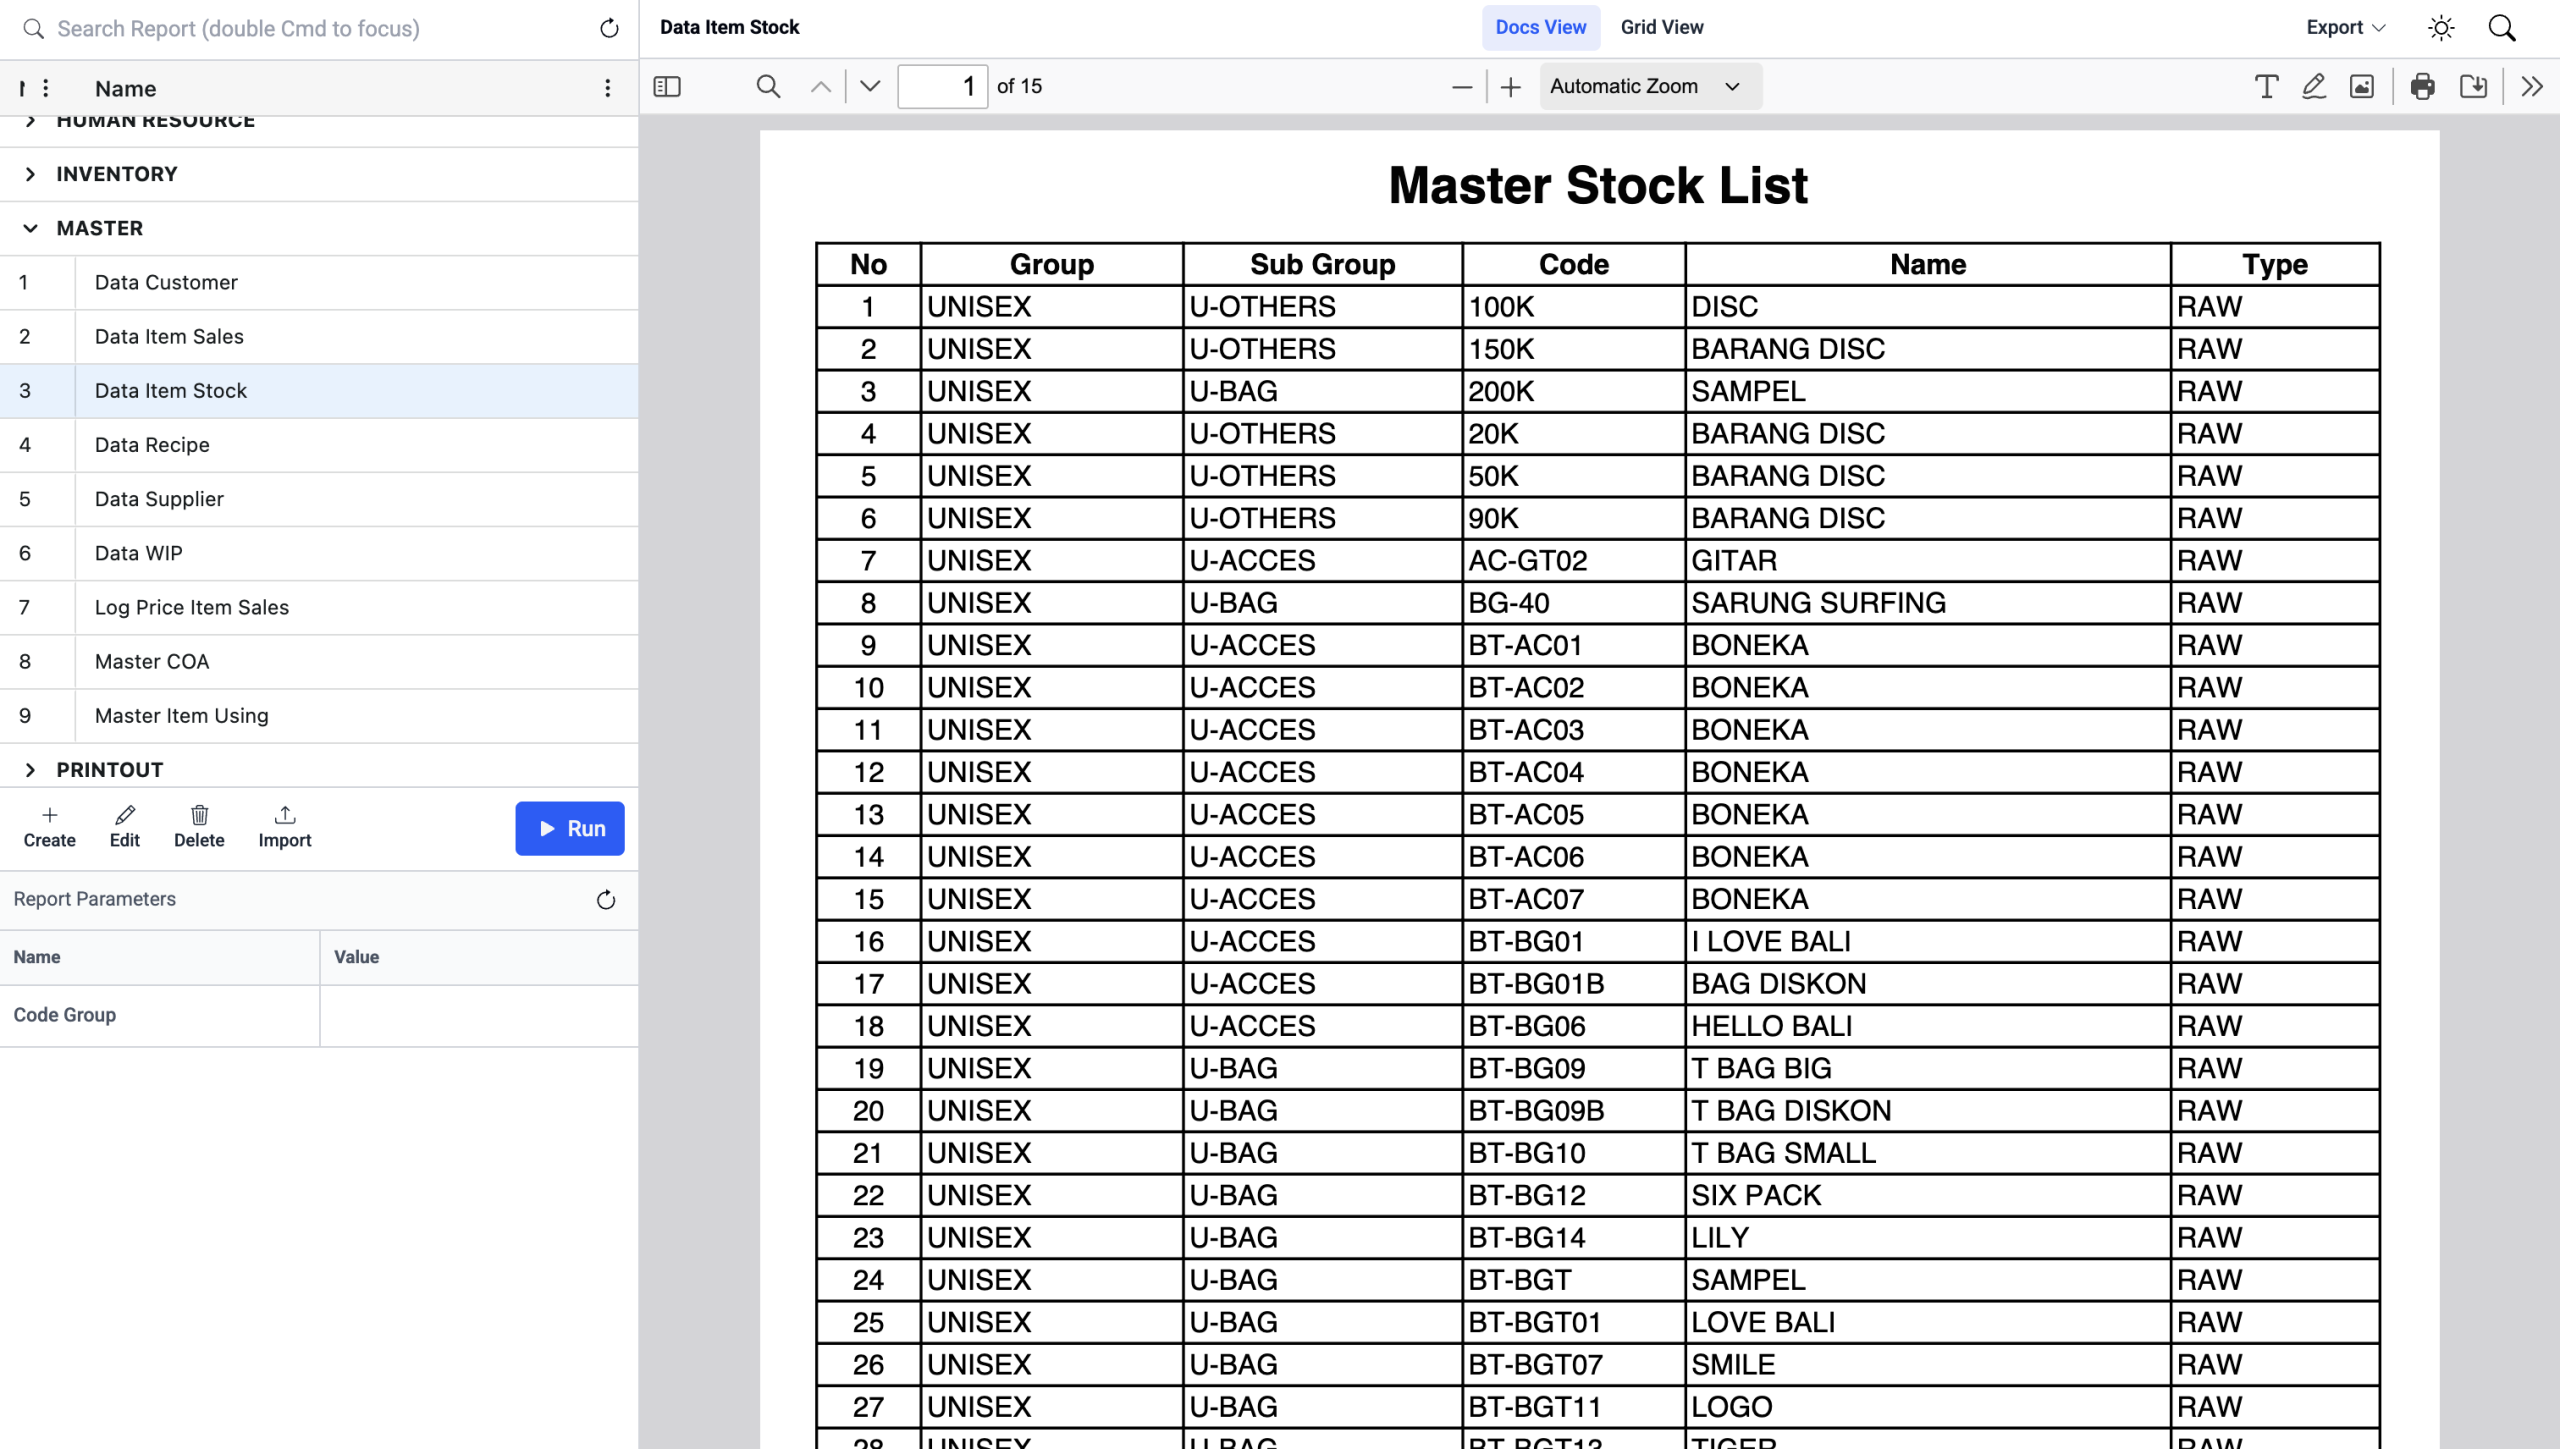Toggle the PDF sidebar panel
Image resolution: width=2560 pixels, height=1449 pixels.
click(667, 87)
